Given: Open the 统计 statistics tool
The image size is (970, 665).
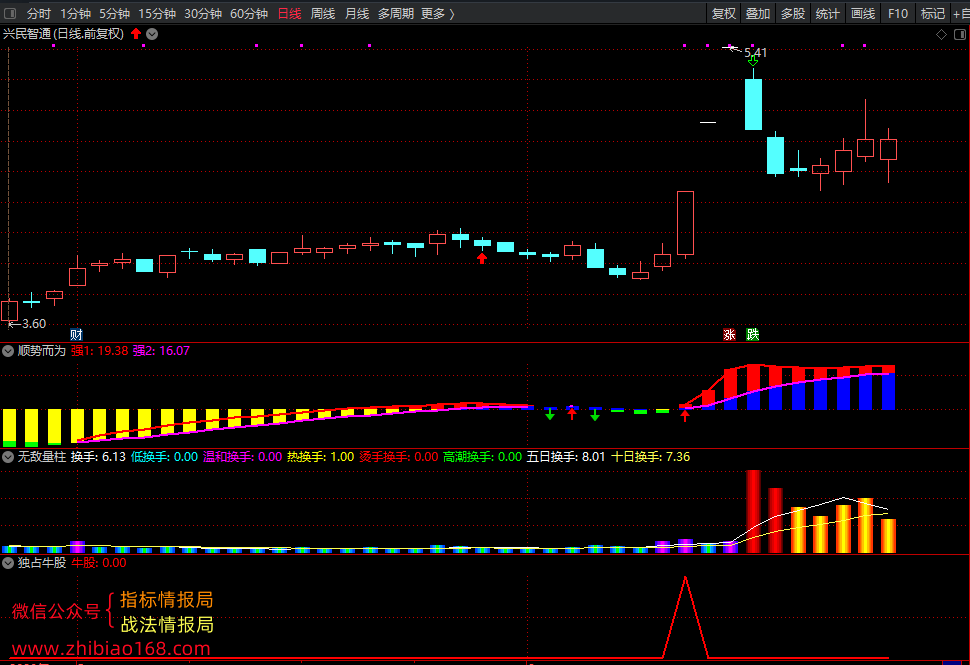Looking at the screenshot, I should pyautogui.click(x=827, y=14).
